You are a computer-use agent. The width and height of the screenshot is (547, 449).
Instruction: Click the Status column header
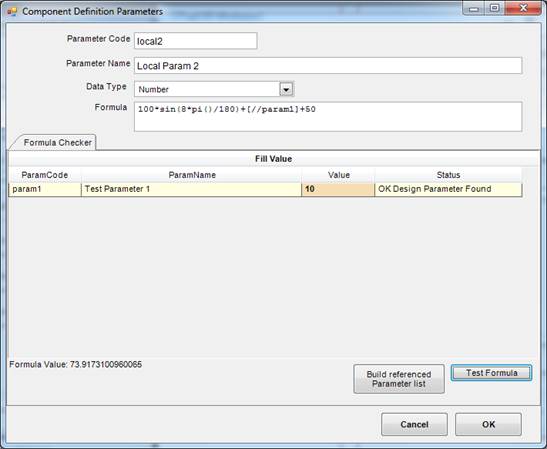click(448, 175)
